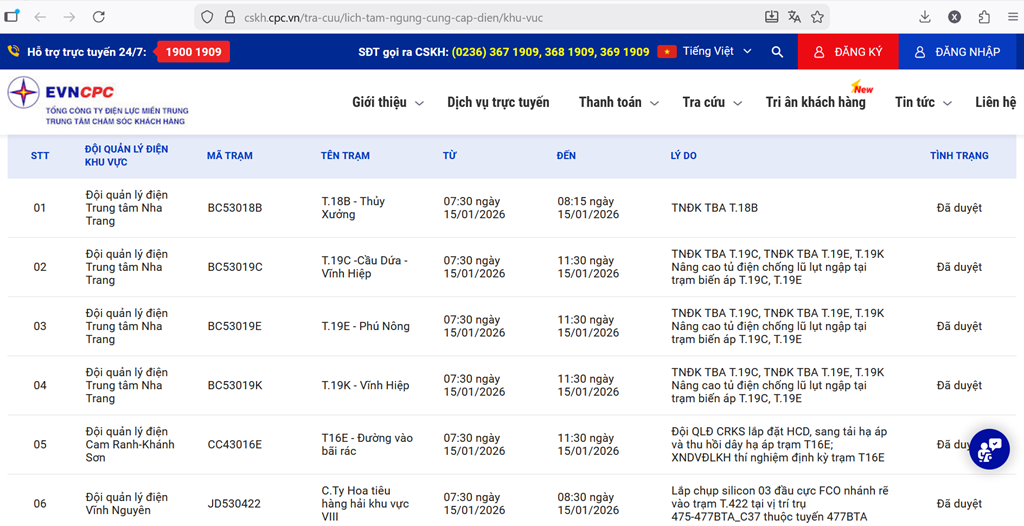Open the Dịch vụ trực tuyến menu item

pyautogui.click(x=498, y=102)
